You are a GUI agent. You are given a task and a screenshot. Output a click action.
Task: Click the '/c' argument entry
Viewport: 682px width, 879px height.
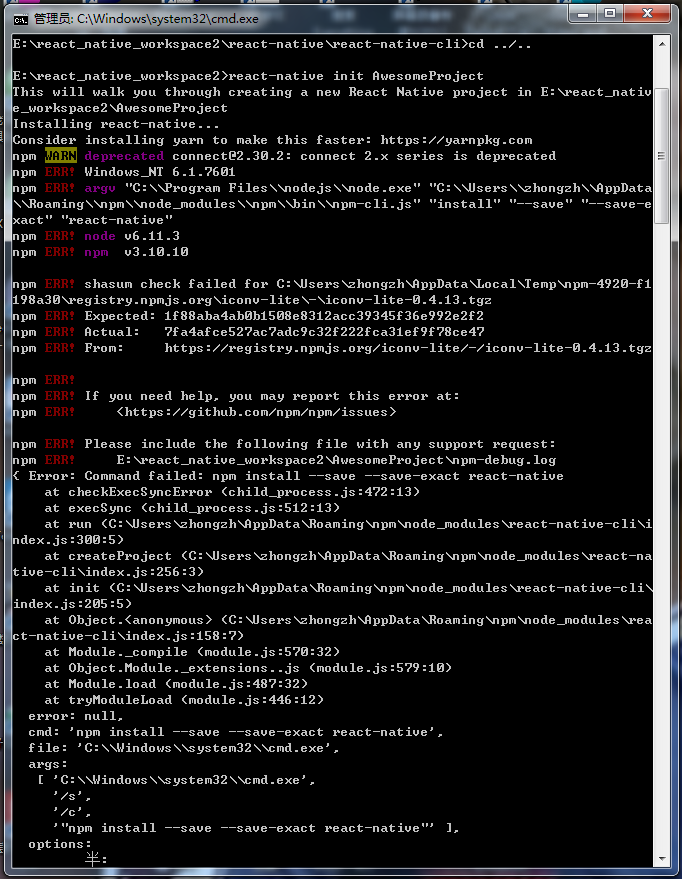click(72, 812)
